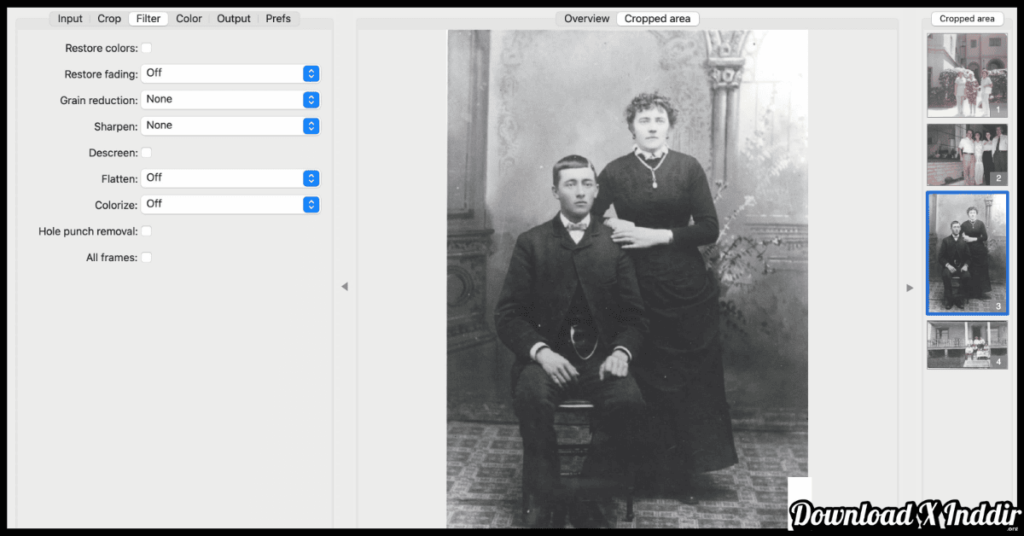Open the Crop tab

pyautogui.click(x=109, y=19)
